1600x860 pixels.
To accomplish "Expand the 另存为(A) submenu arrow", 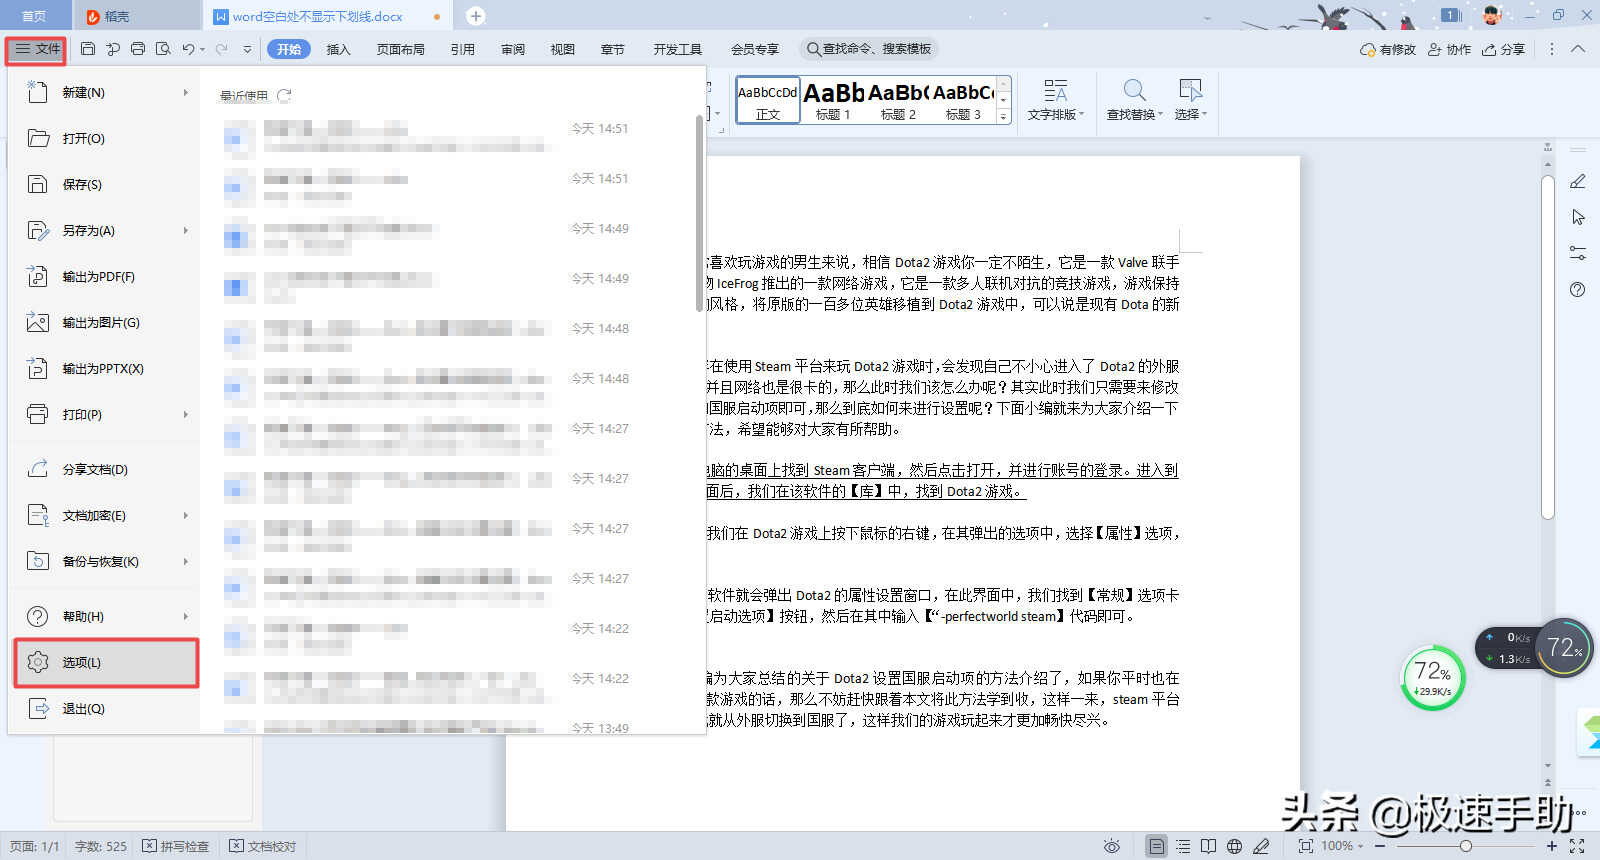I will click(x=185, y=230).
